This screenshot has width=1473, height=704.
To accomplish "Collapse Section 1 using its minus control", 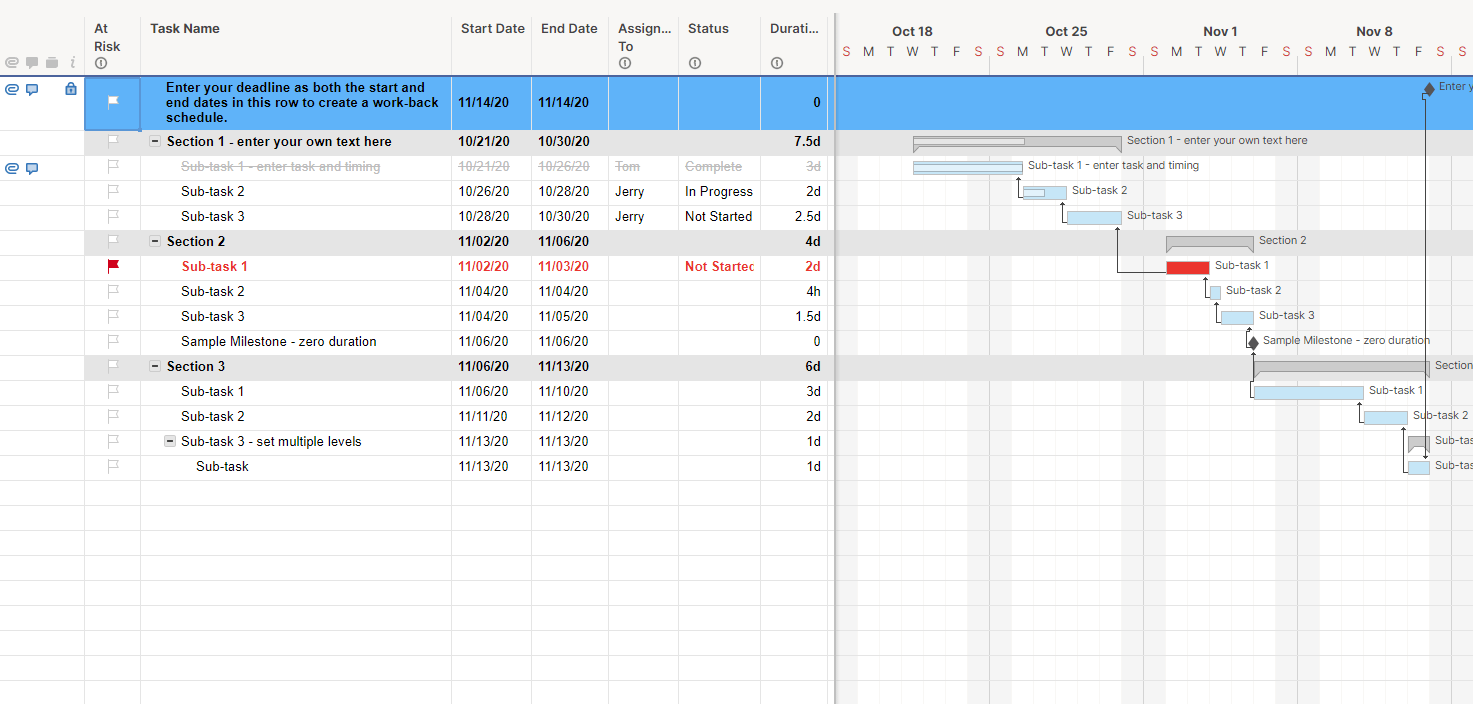I will (155, 141).
